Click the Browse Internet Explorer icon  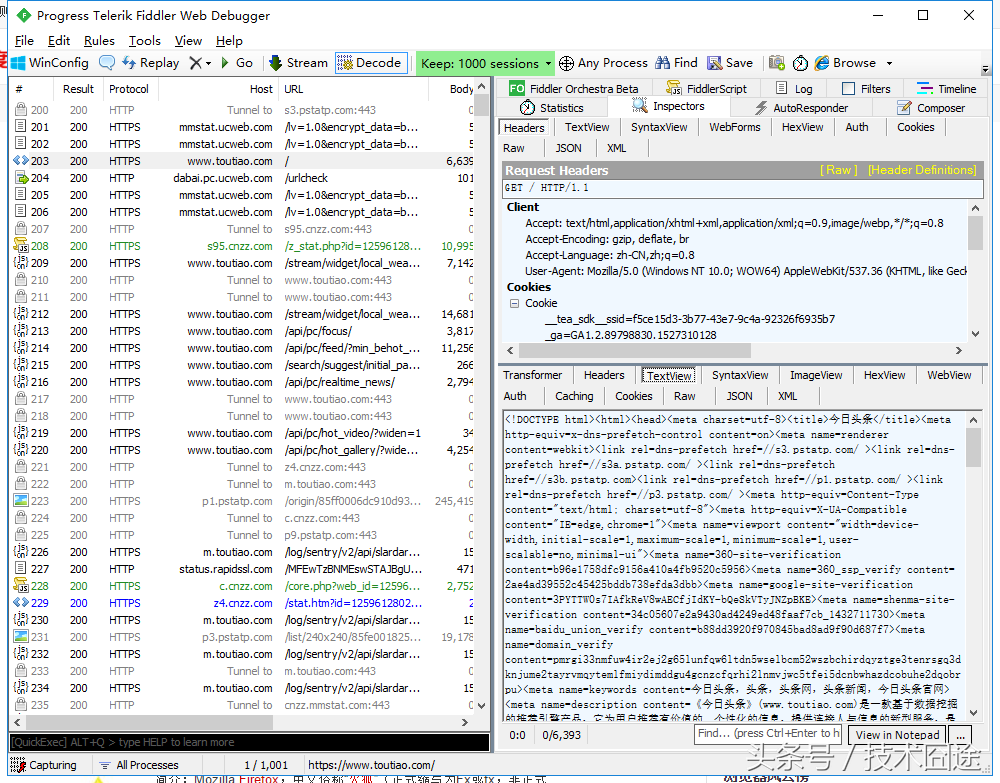[822, 62]
